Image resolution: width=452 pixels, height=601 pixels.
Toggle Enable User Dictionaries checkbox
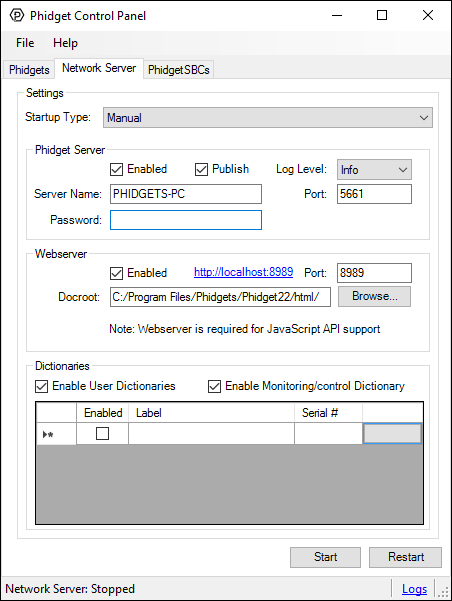tap(41, 386)
